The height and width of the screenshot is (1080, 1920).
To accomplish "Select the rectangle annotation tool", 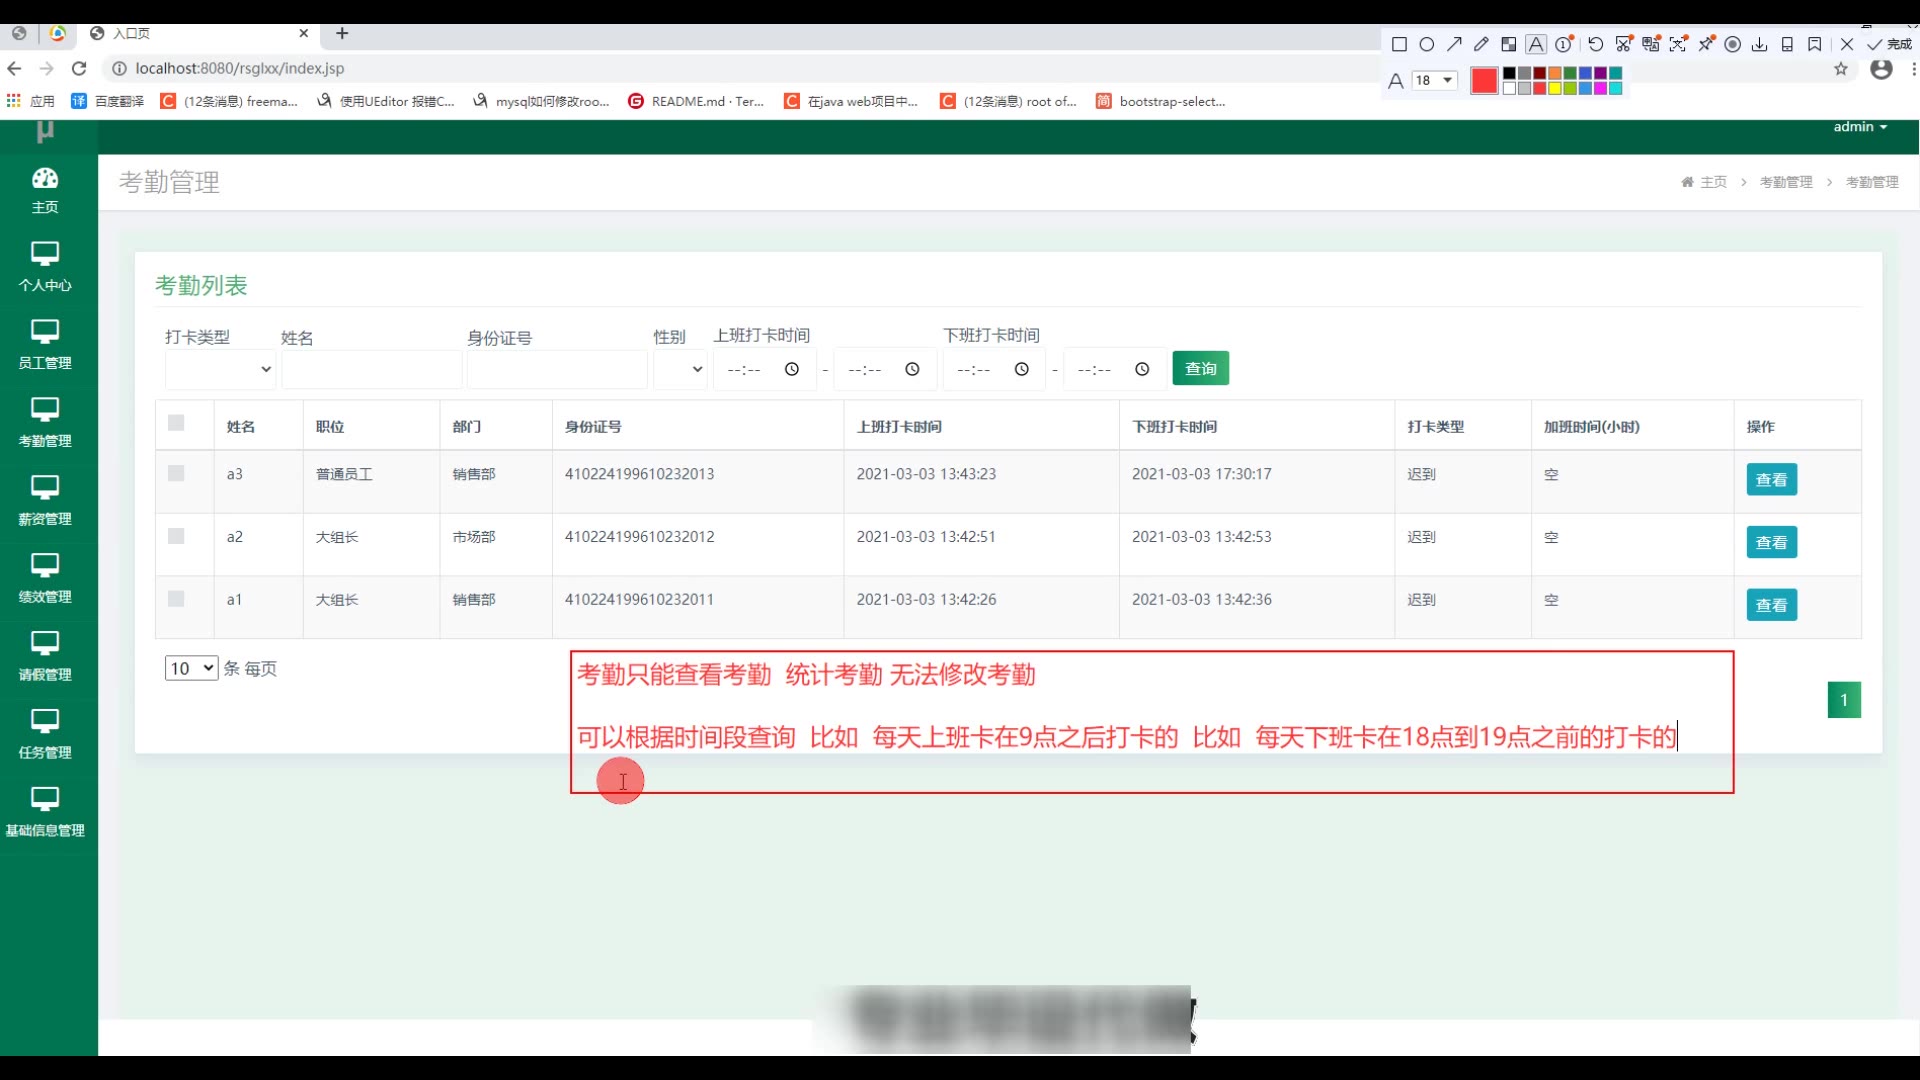I will click(1399, 44).
